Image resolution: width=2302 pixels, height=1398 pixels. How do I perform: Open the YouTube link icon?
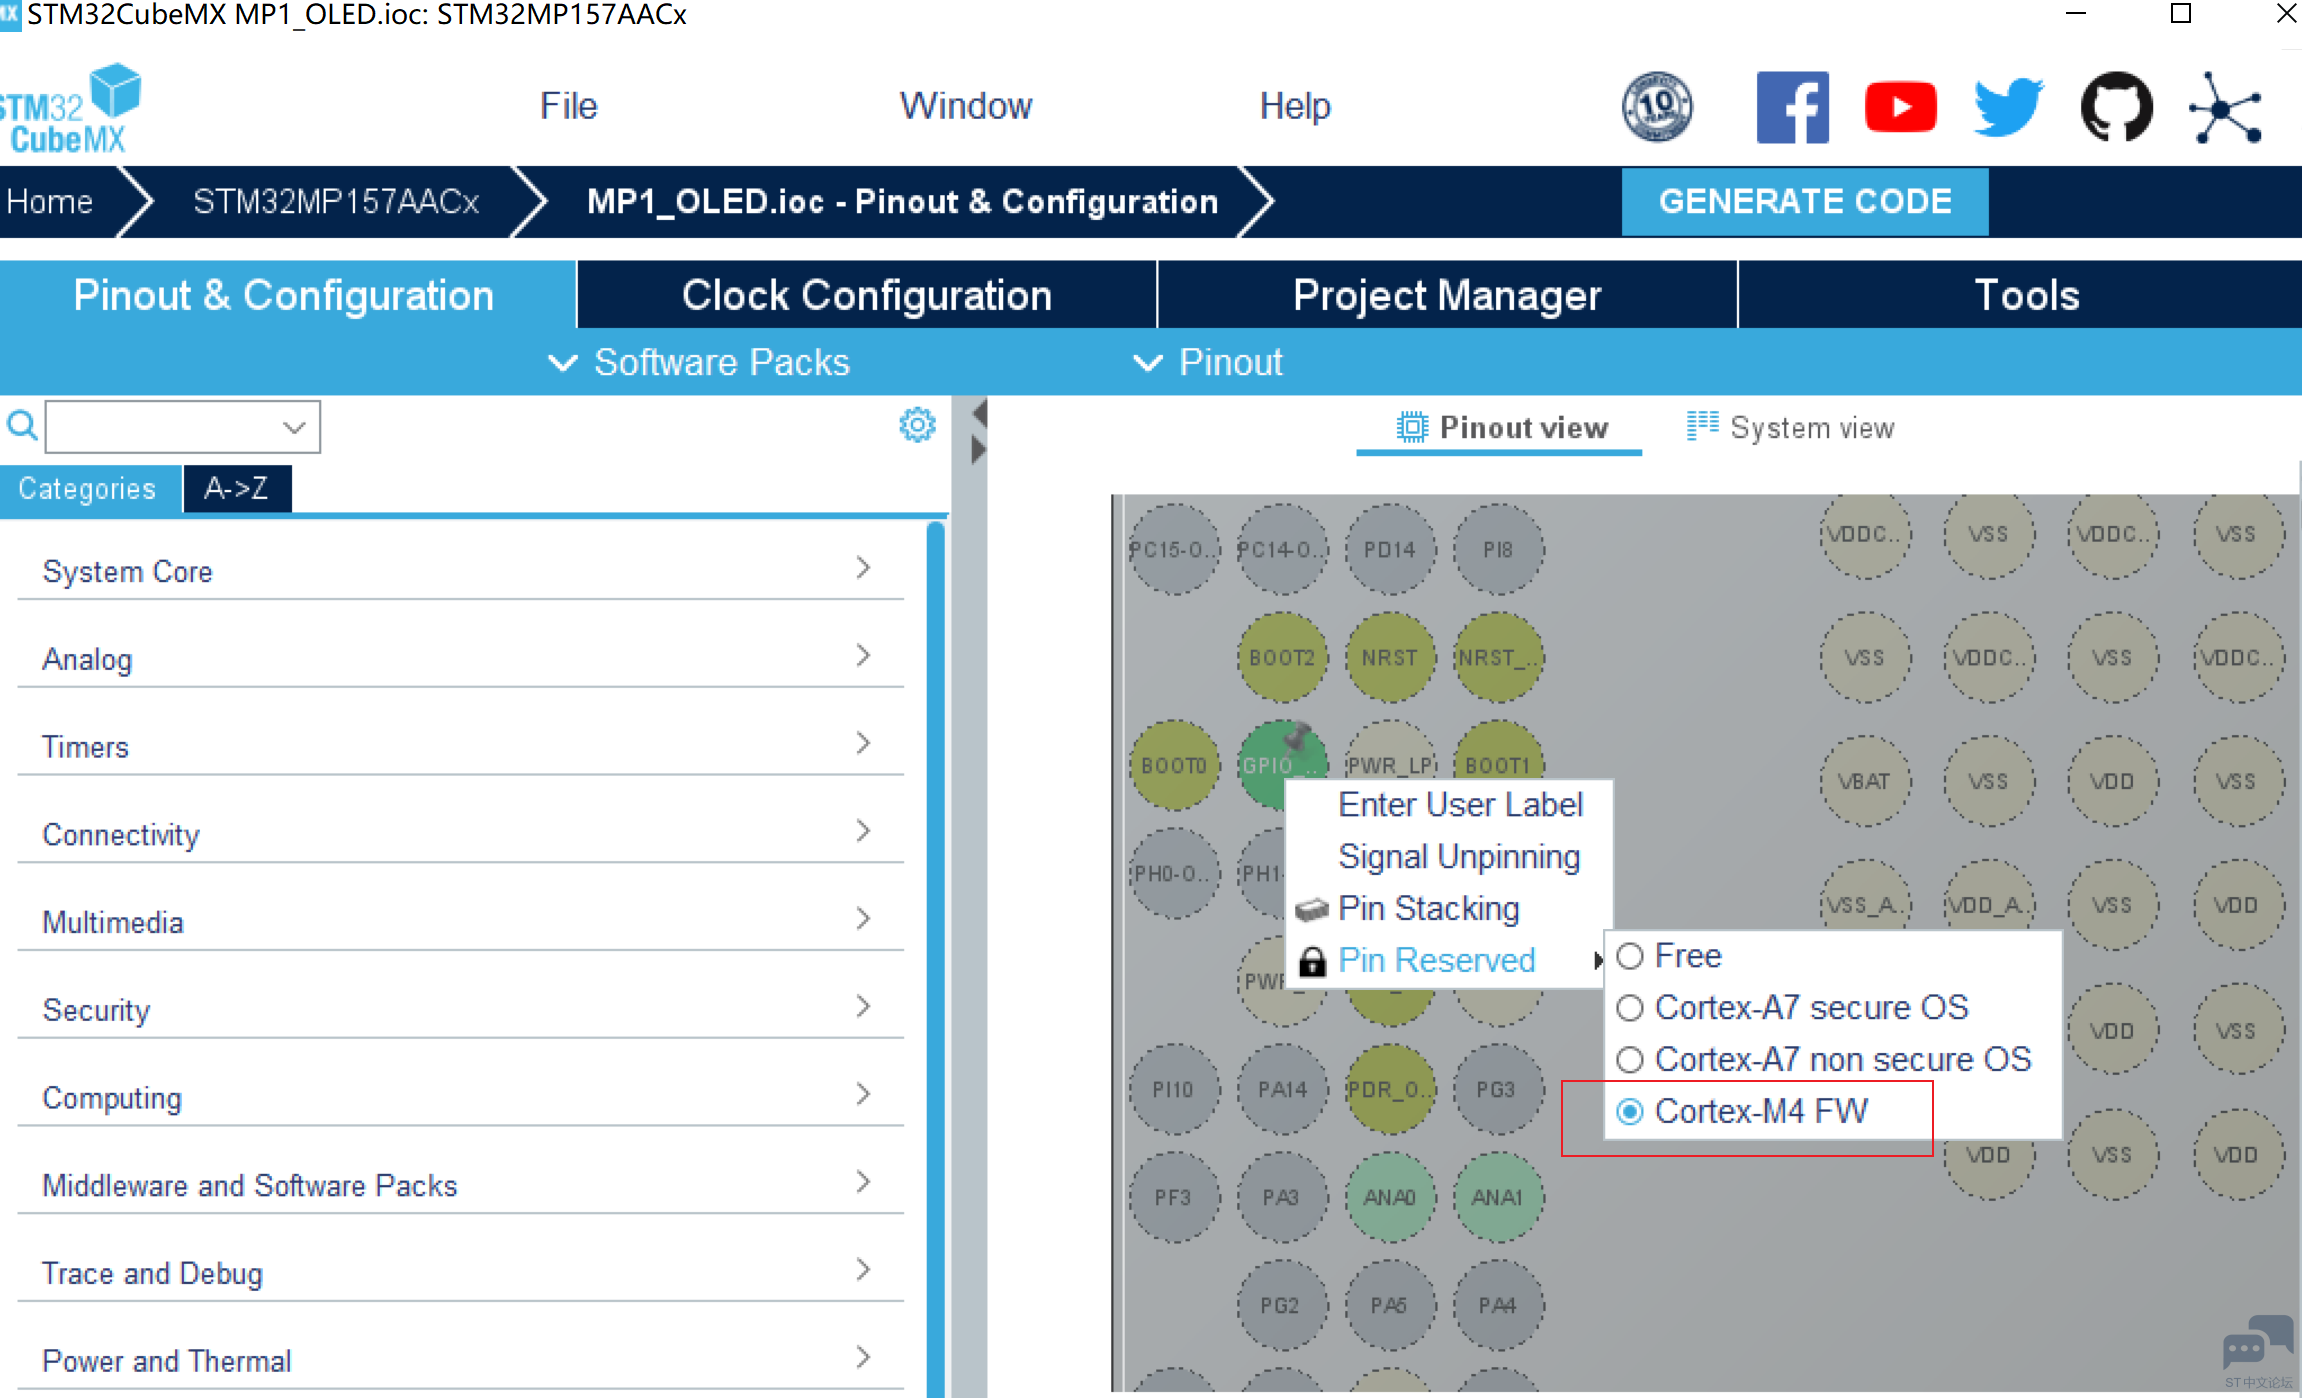point(1901,107)
